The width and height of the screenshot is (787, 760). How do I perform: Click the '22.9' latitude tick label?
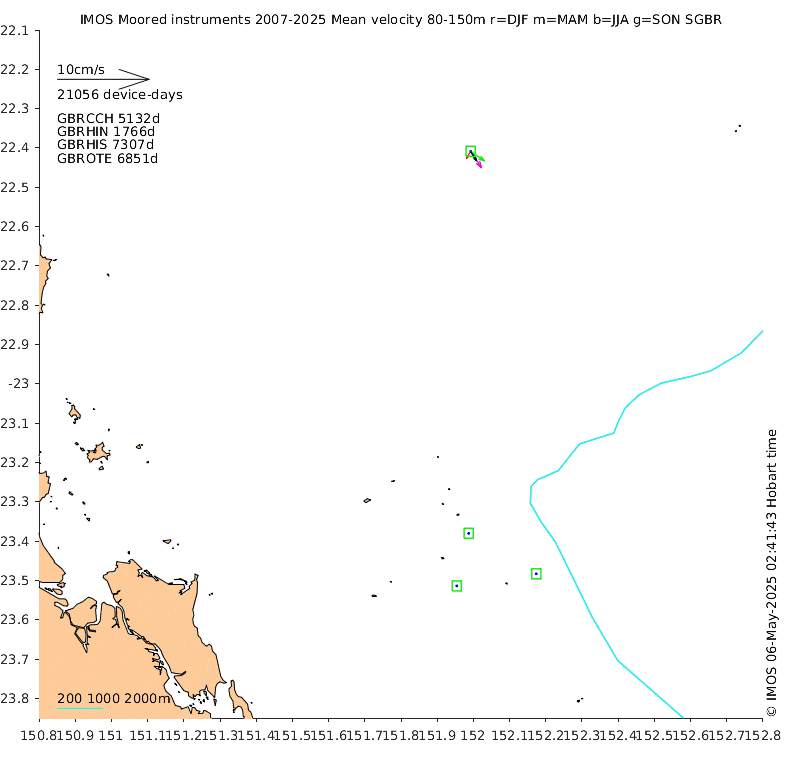[x=15, y=344]
